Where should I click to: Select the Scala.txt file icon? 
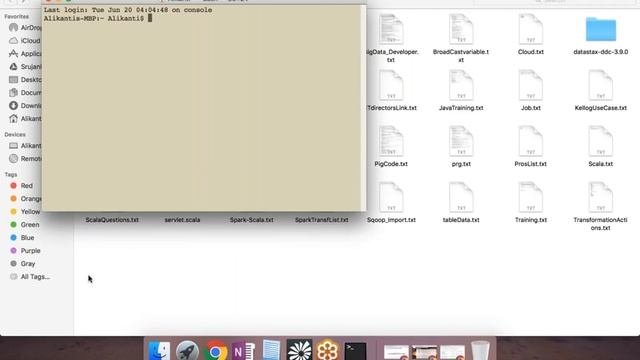tap(600, 141)
